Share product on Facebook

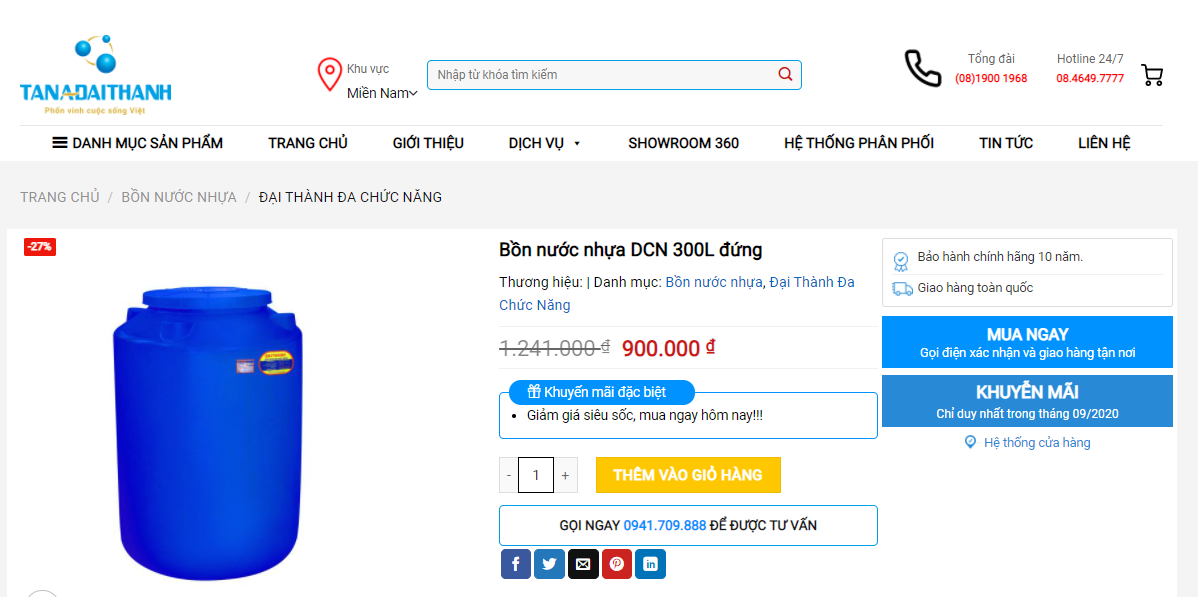516,564
